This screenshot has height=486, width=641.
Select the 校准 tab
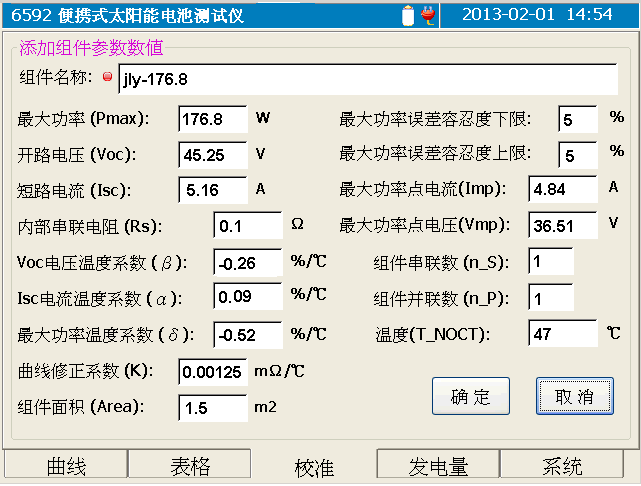(x=314, y=467)
